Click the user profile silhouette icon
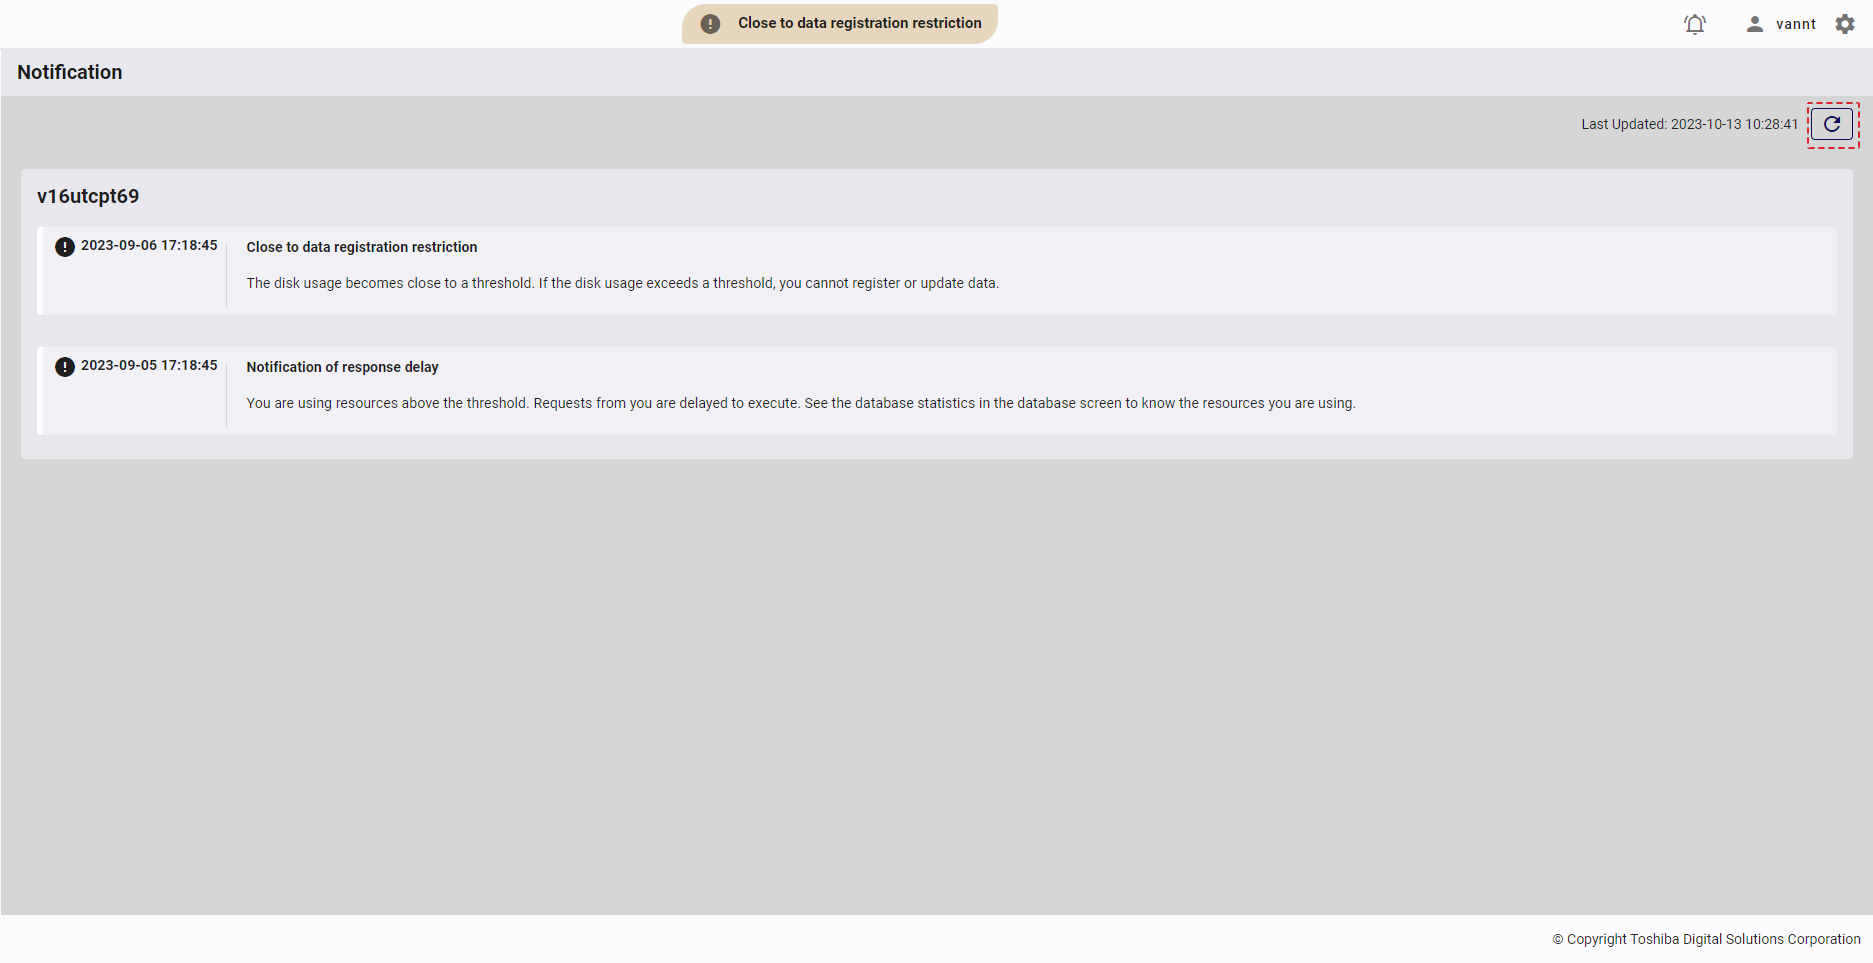This screenshot has height=963, width=1873. tap(1754, 24)
